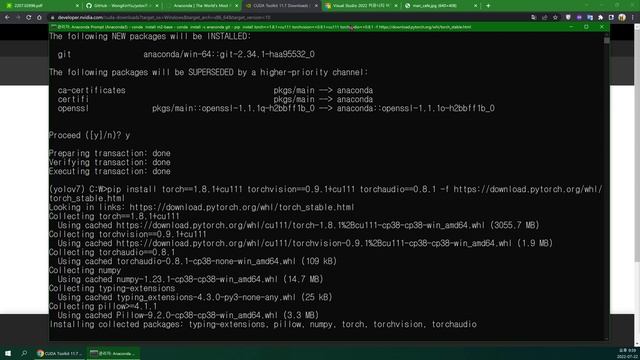Share this page from the address bar
Viewport: 640px width, 360px height.
544,18
